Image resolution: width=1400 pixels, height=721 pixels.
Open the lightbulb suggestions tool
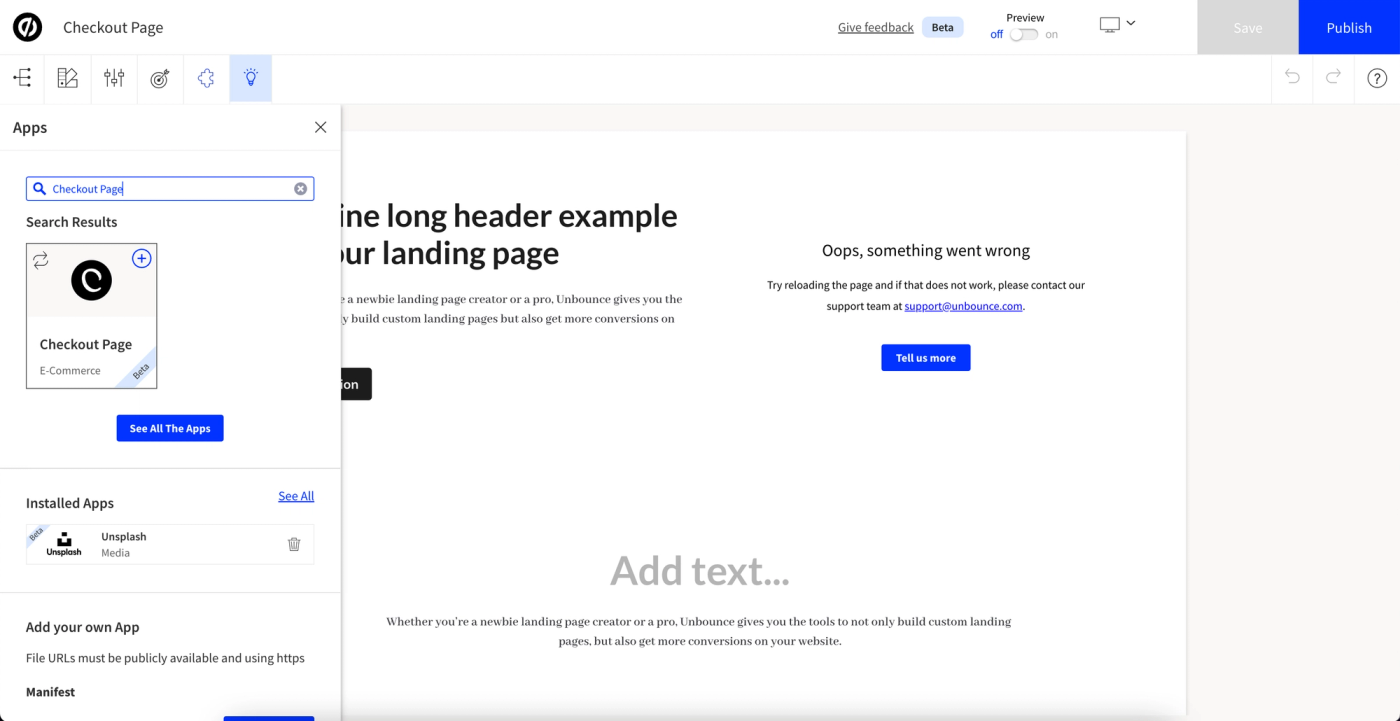(251, 78)
